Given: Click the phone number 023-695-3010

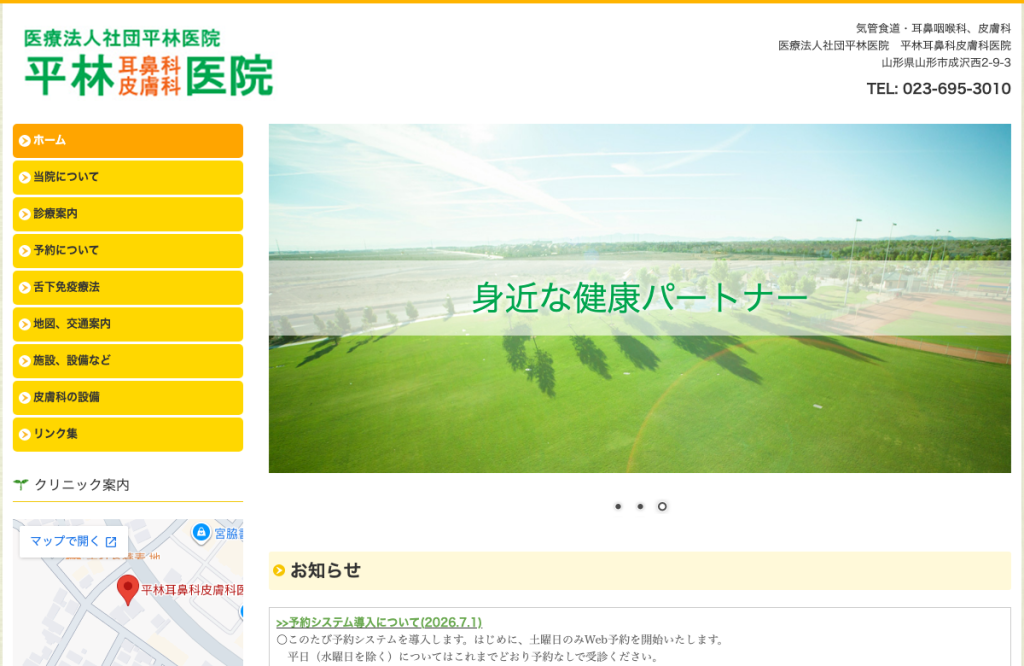Looking at the screenshot, I should coord(956,89).
